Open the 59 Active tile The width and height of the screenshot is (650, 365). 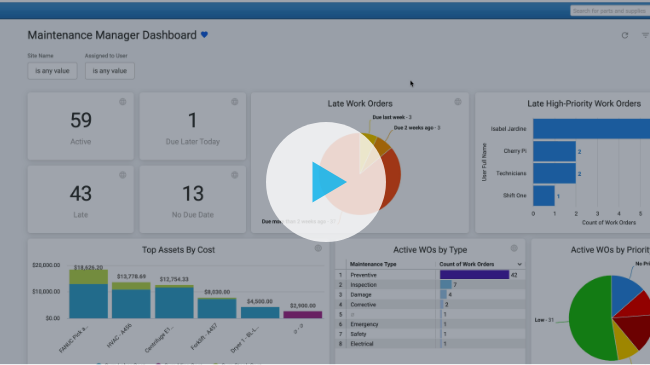tap(81, 126)
